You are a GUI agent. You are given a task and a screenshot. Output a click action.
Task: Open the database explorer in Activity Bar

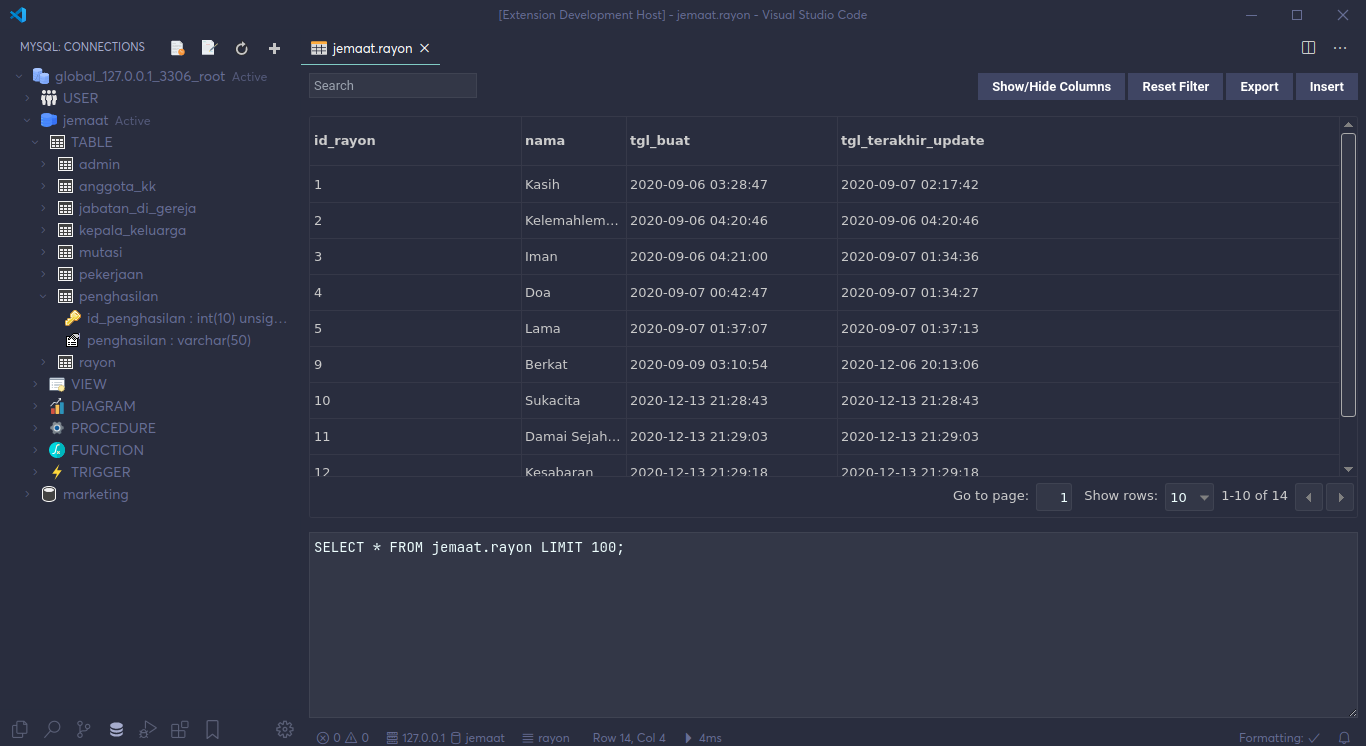[116, 729]
